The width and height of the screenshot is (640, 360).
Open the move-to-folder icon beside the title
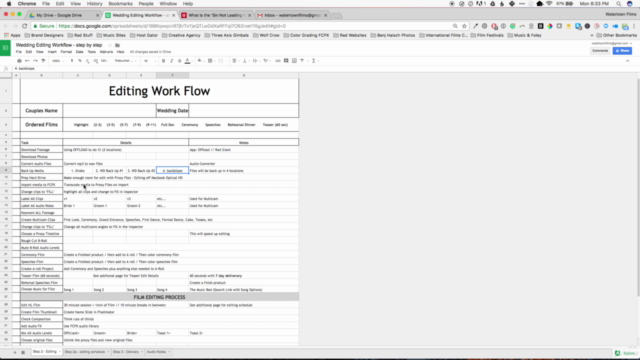(x=118, y=45)
